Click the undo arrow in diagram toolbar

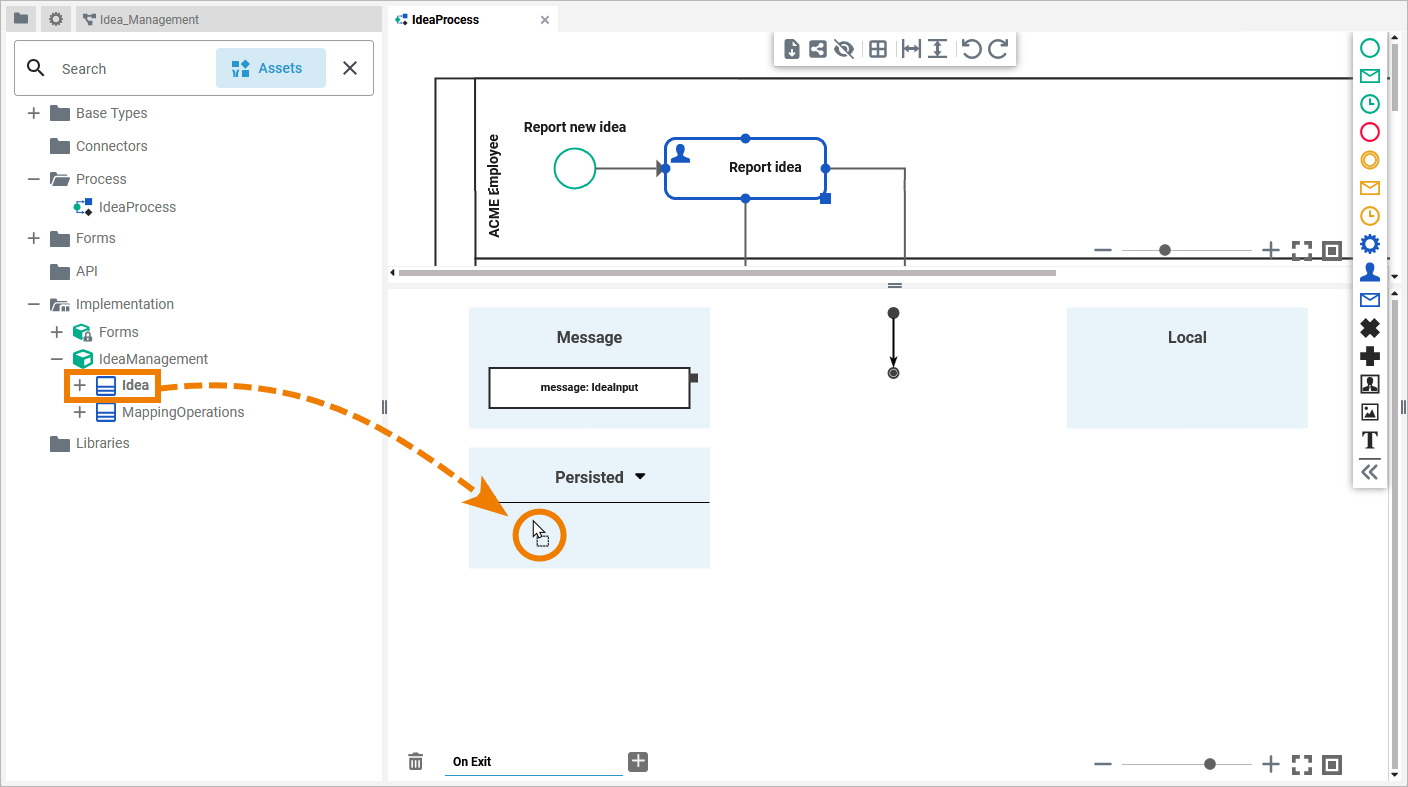pos(970,49)
